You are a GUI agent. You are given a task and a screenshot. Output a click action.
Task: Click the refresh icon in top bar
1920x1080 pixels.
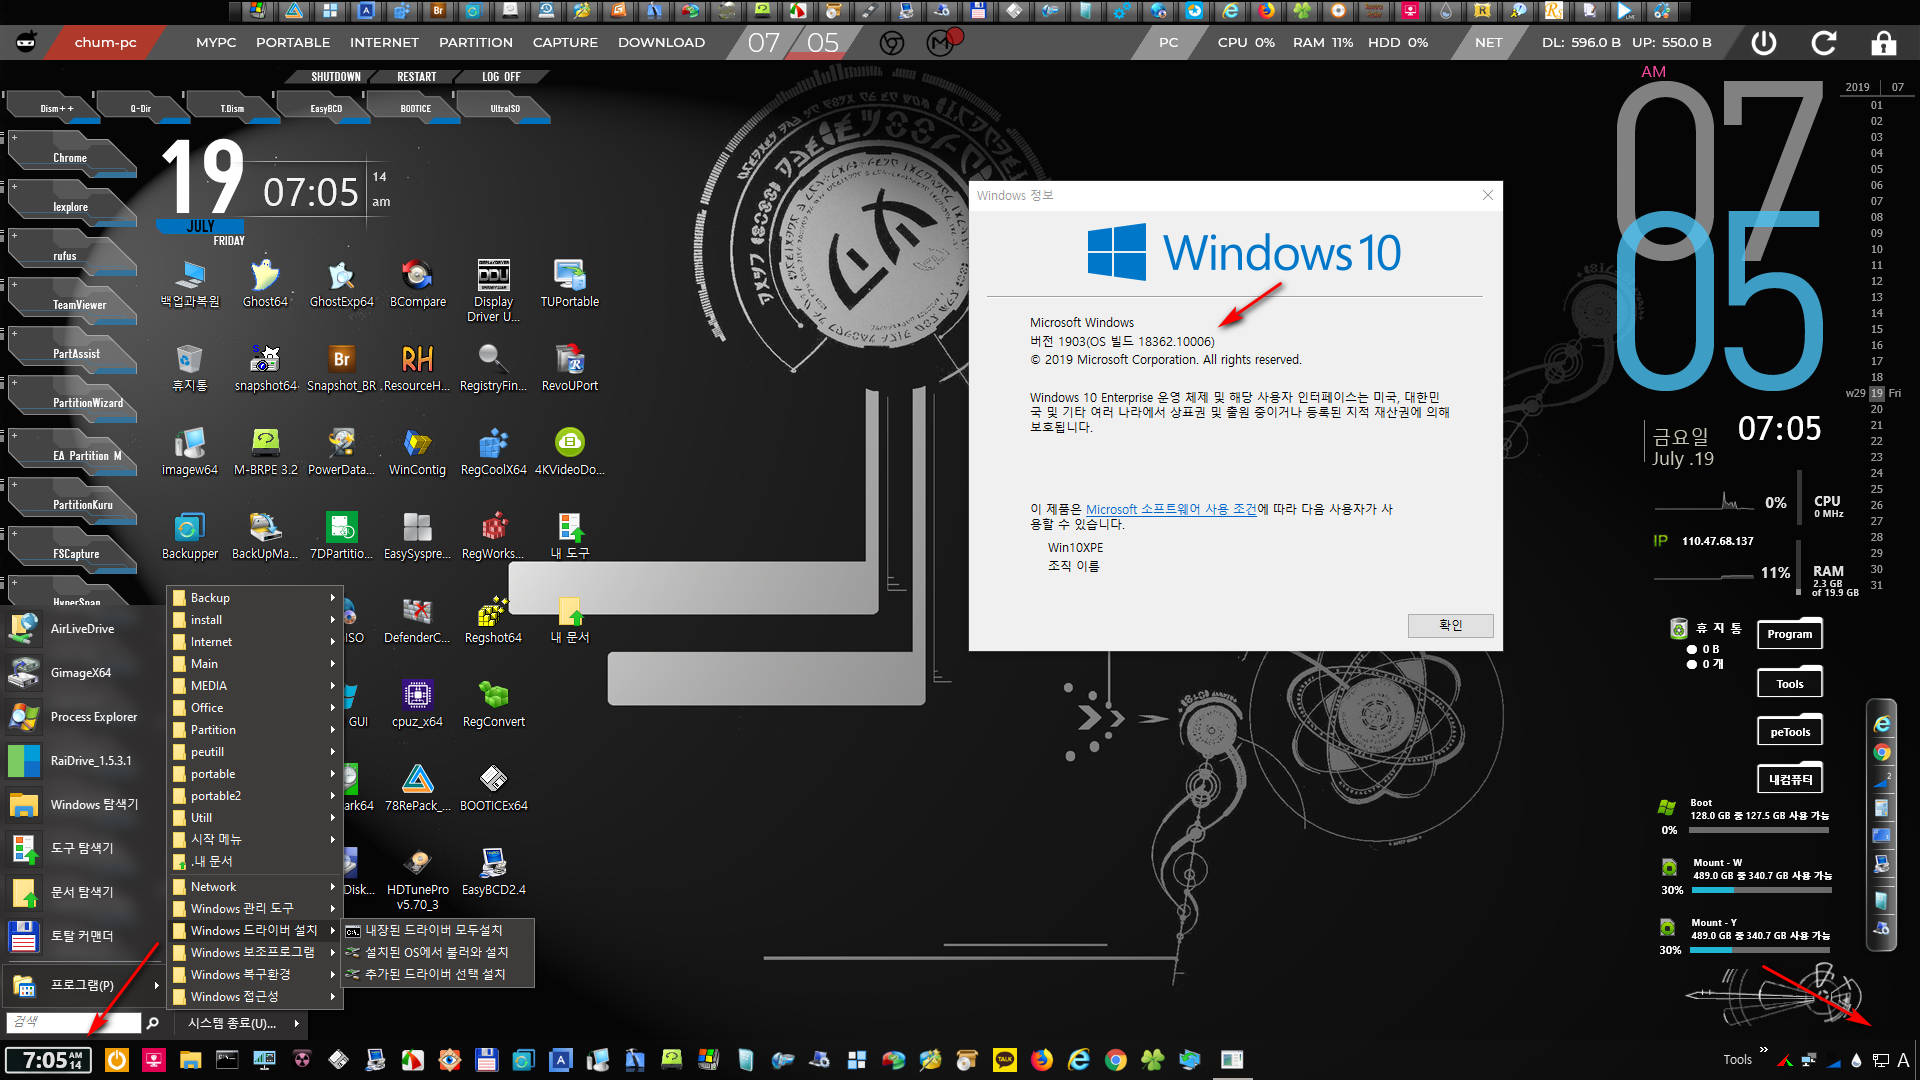pyautogui.click(x=1824, y=42)
